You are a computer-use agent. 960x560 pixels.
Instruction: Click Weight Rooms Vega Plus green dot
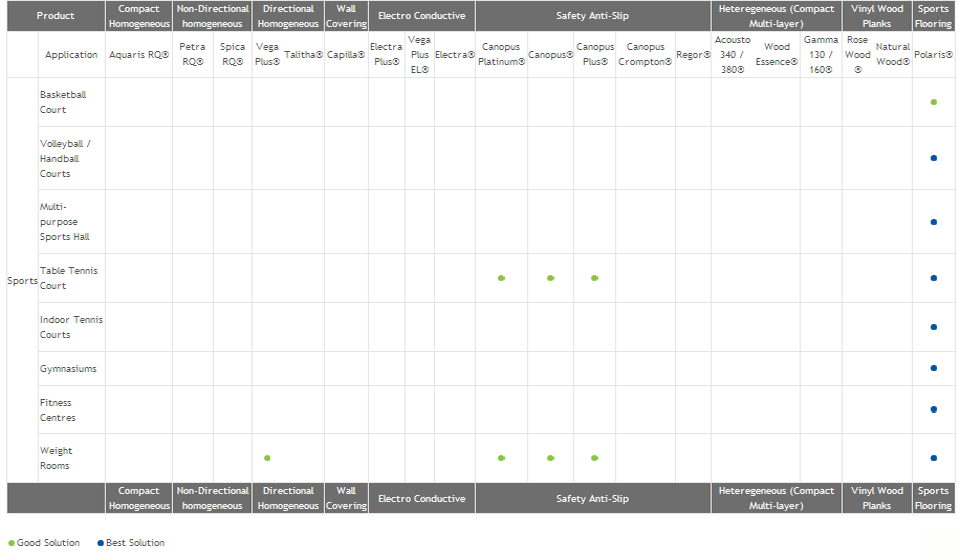click(267, 458)
